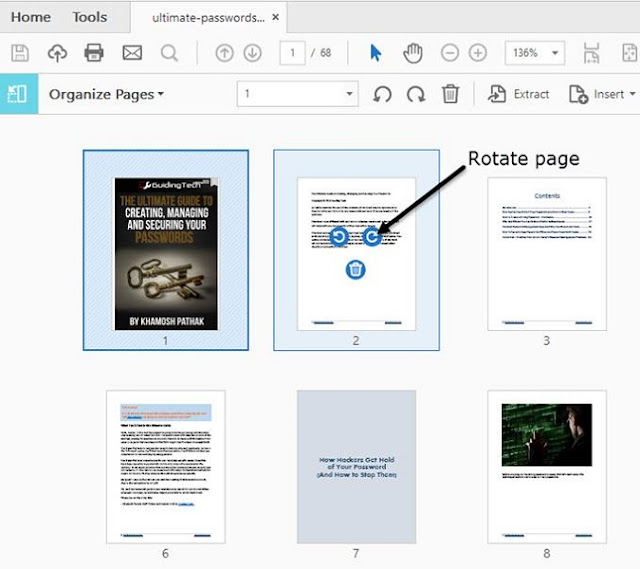Select the Hand pan tool

coord(412,53)
